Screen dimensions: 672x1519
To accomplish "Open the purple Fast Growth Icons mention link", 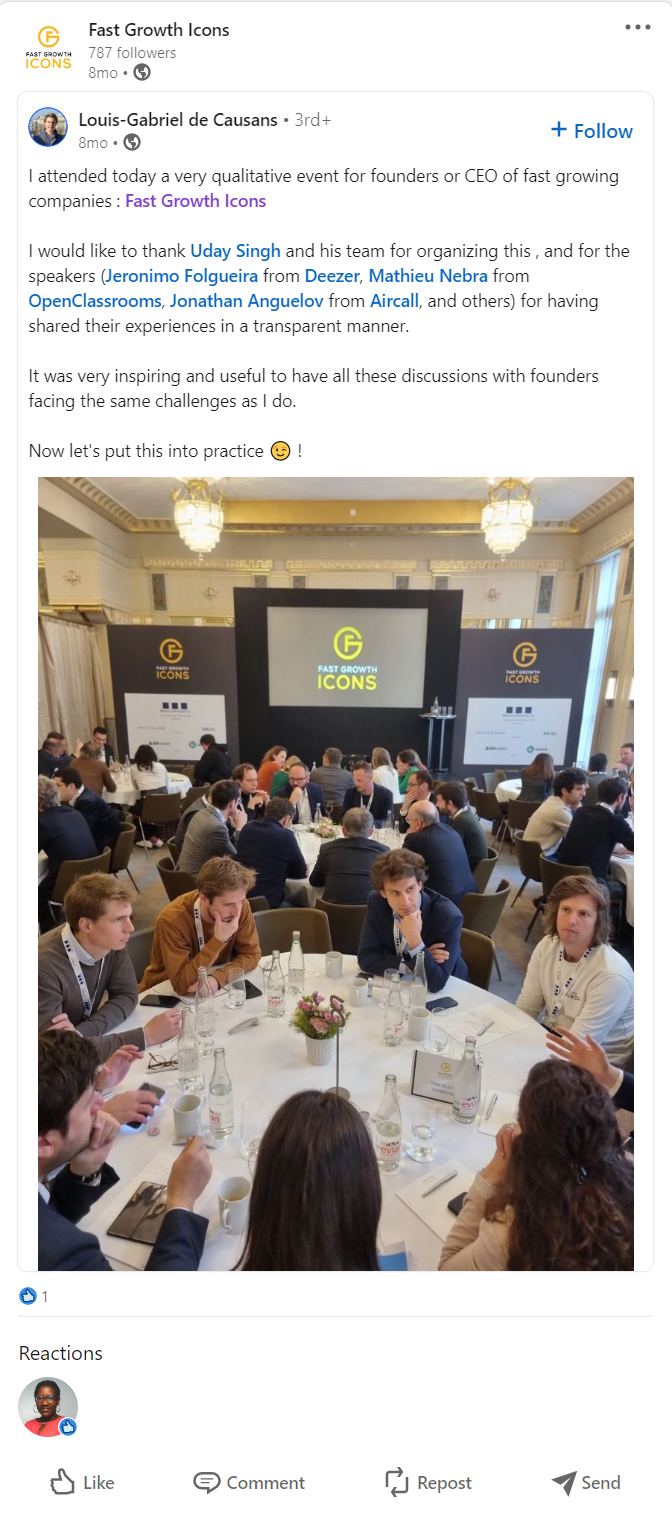I will 195,201.
